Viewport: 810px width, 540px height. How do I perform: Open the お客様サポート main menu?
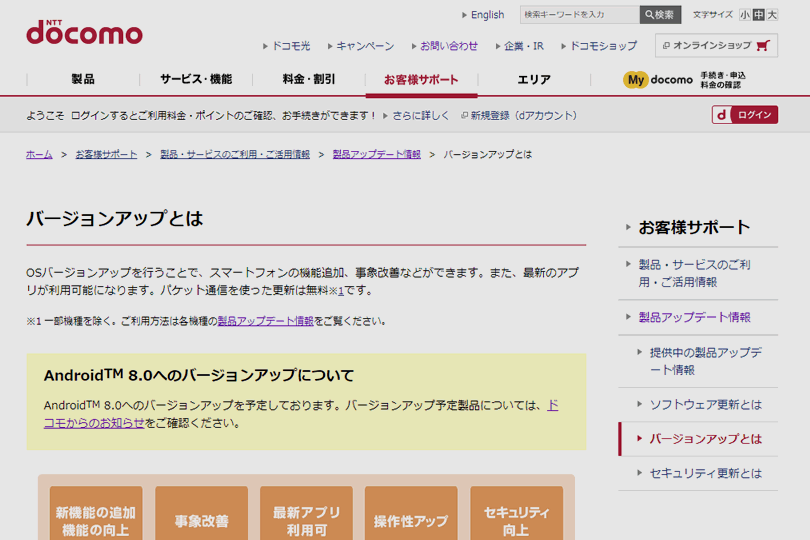422,80
